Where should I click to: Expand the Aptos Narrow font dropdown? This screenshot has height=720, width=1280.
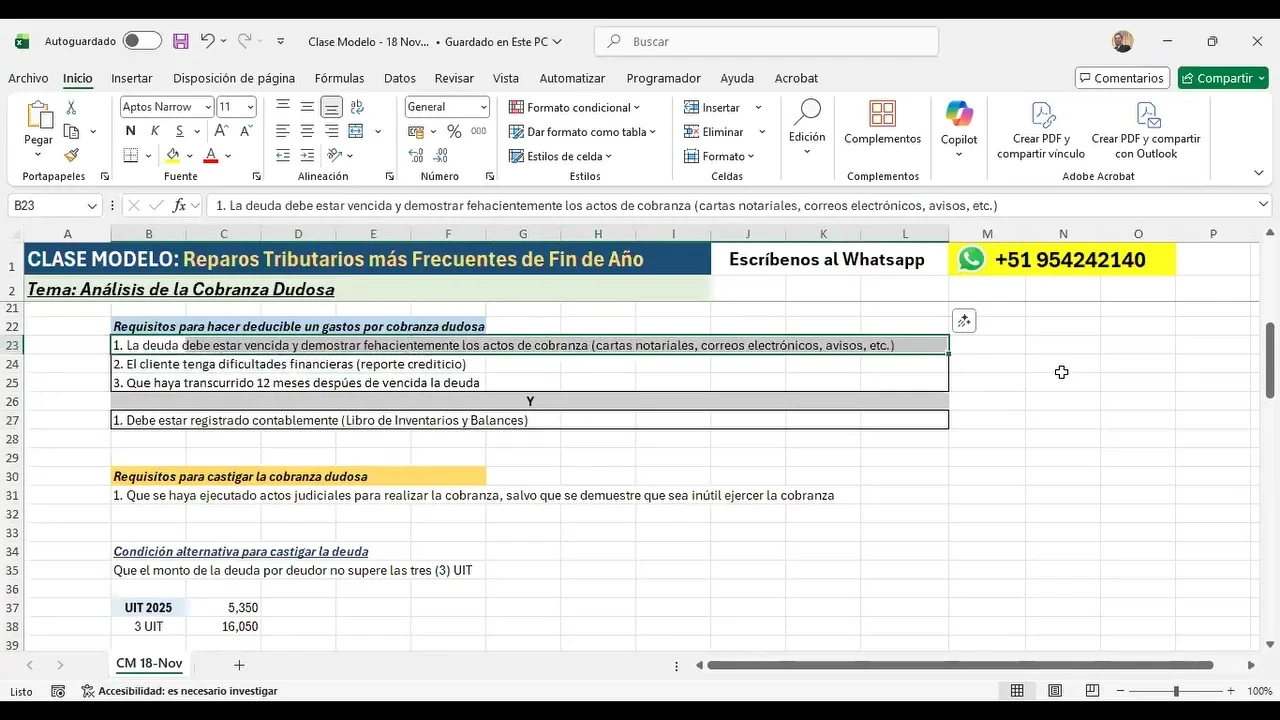tap(208, 107)
